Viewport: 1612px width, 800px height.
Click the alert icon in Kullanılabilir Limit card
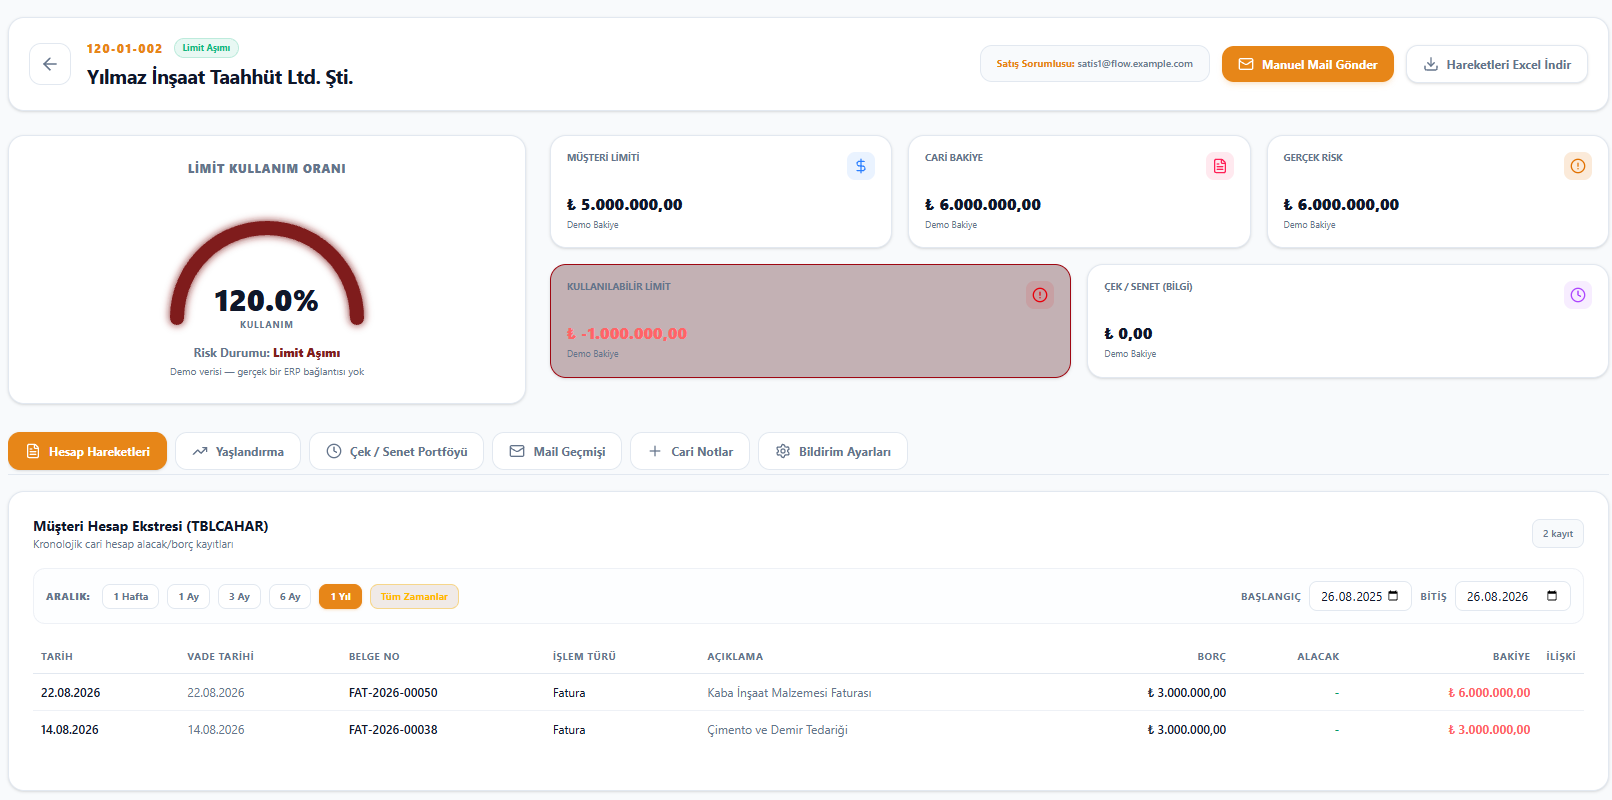click(x=1040, y=295)
